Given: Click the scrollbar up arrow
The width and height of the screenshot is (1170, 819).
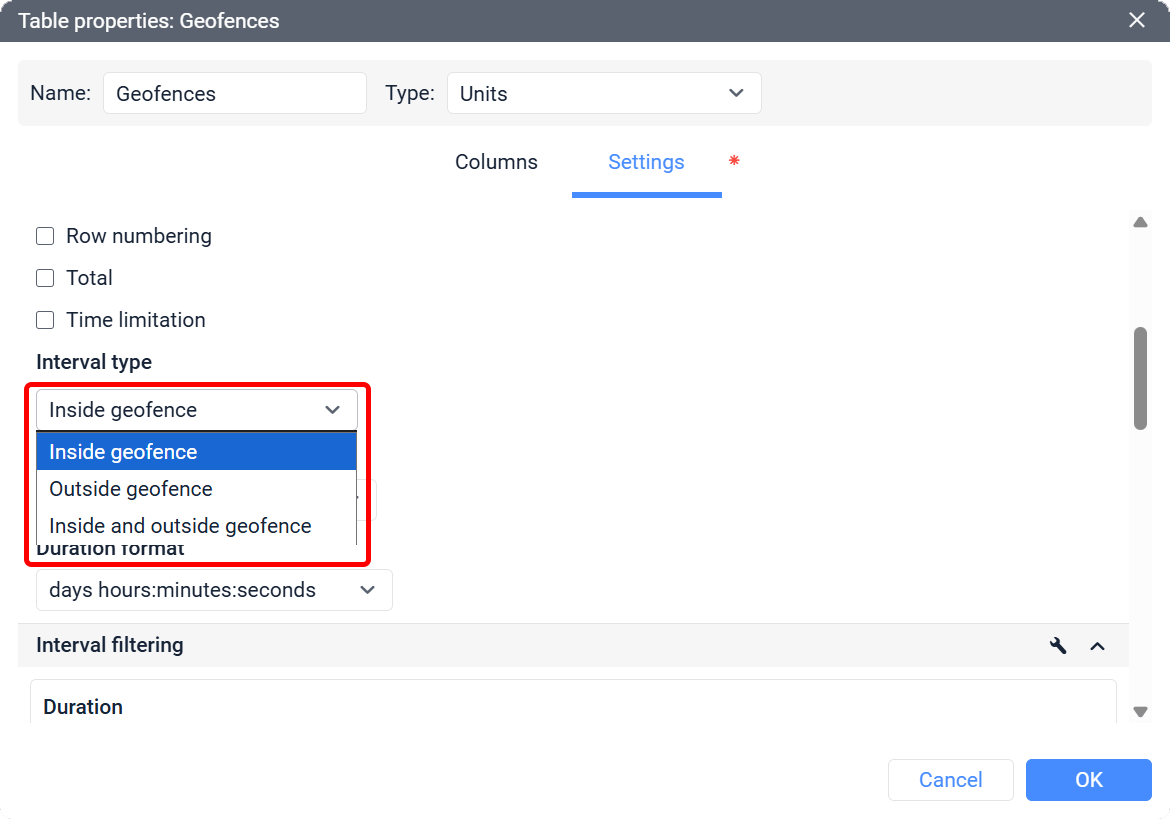Looking at the screenshot, I should coord(1140,221).
